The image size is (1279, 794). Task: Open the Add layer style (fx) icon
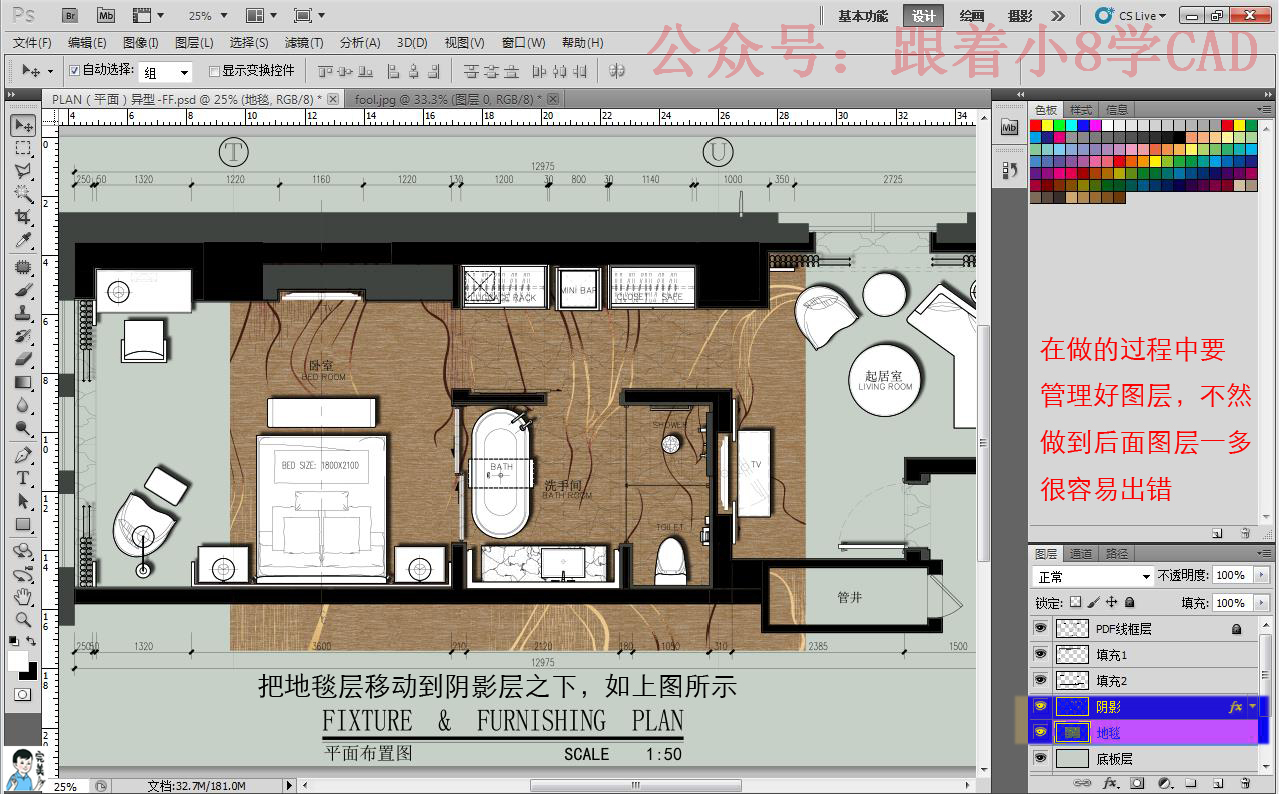[x=1110, y=785]
